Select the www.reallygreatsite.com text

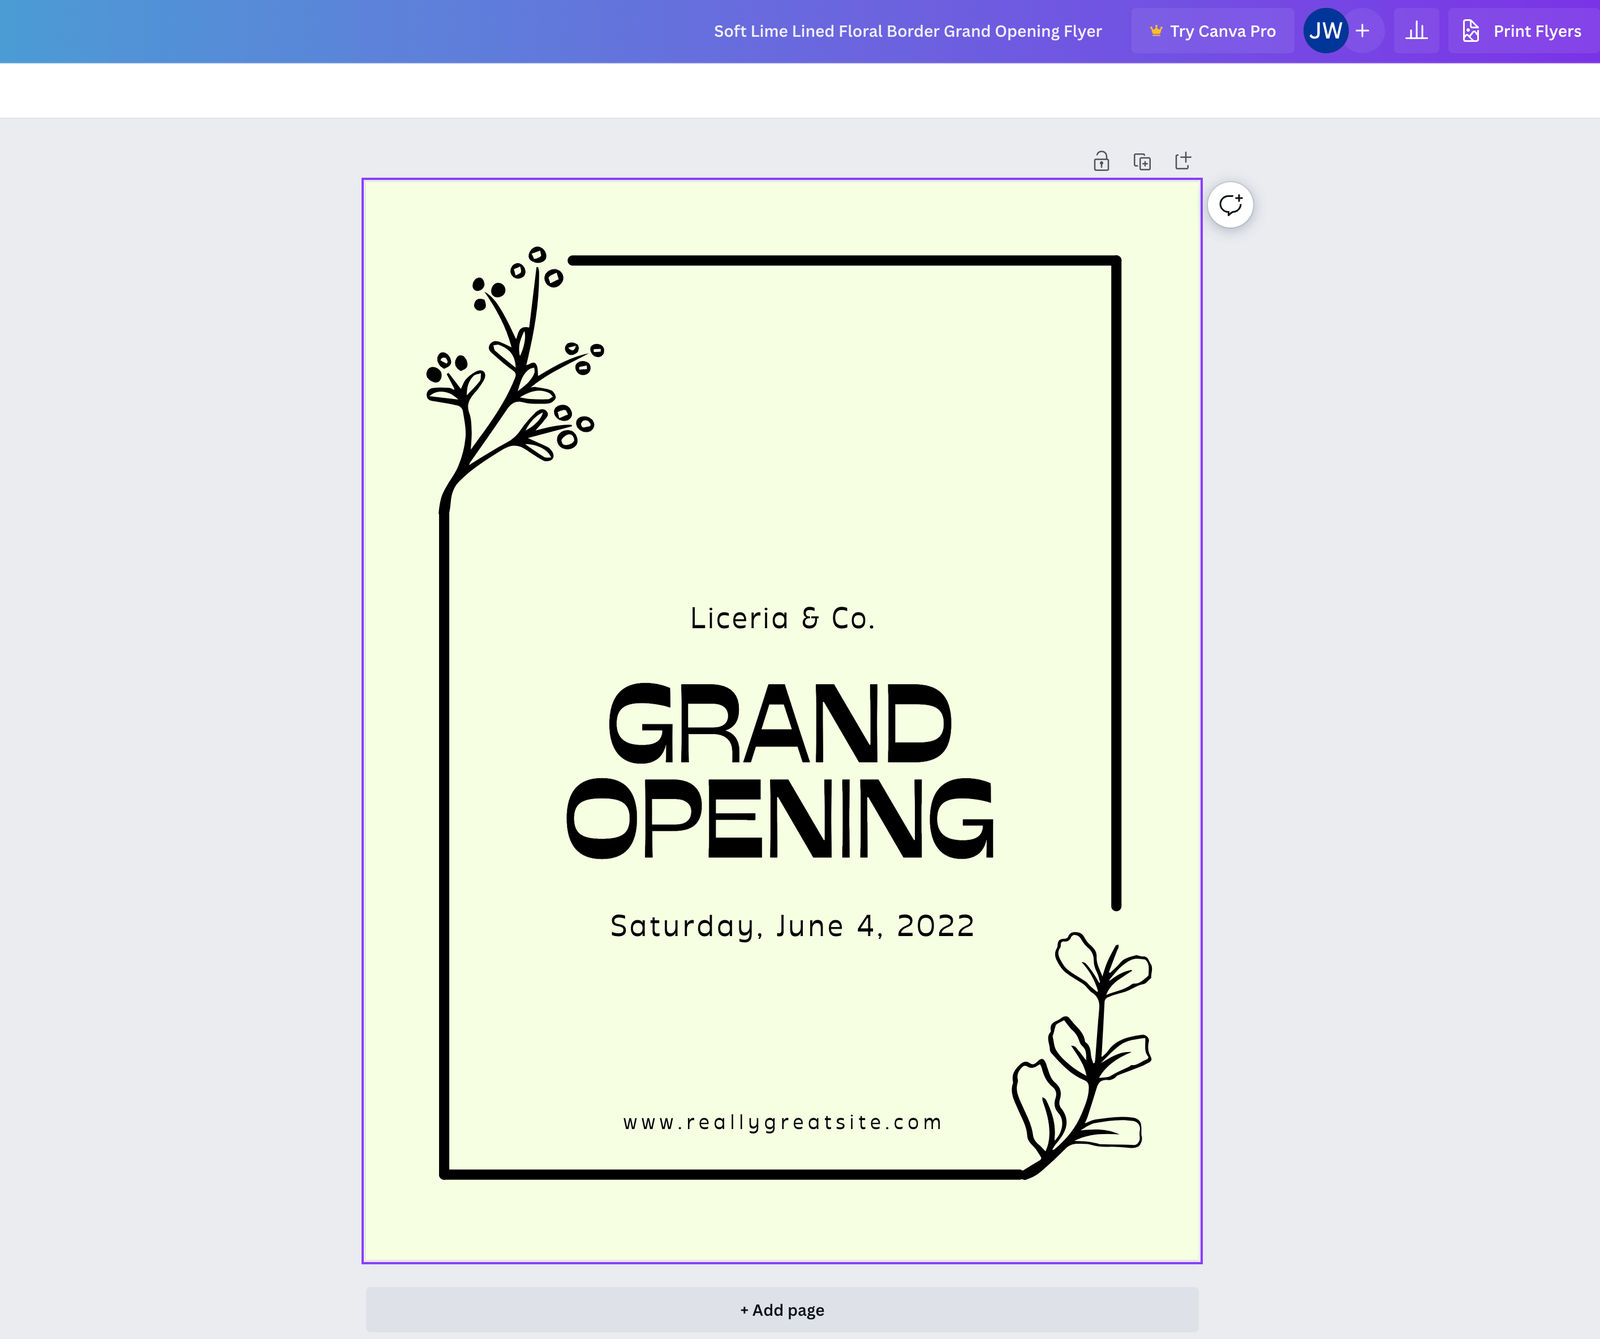(x=782, y=1122)
